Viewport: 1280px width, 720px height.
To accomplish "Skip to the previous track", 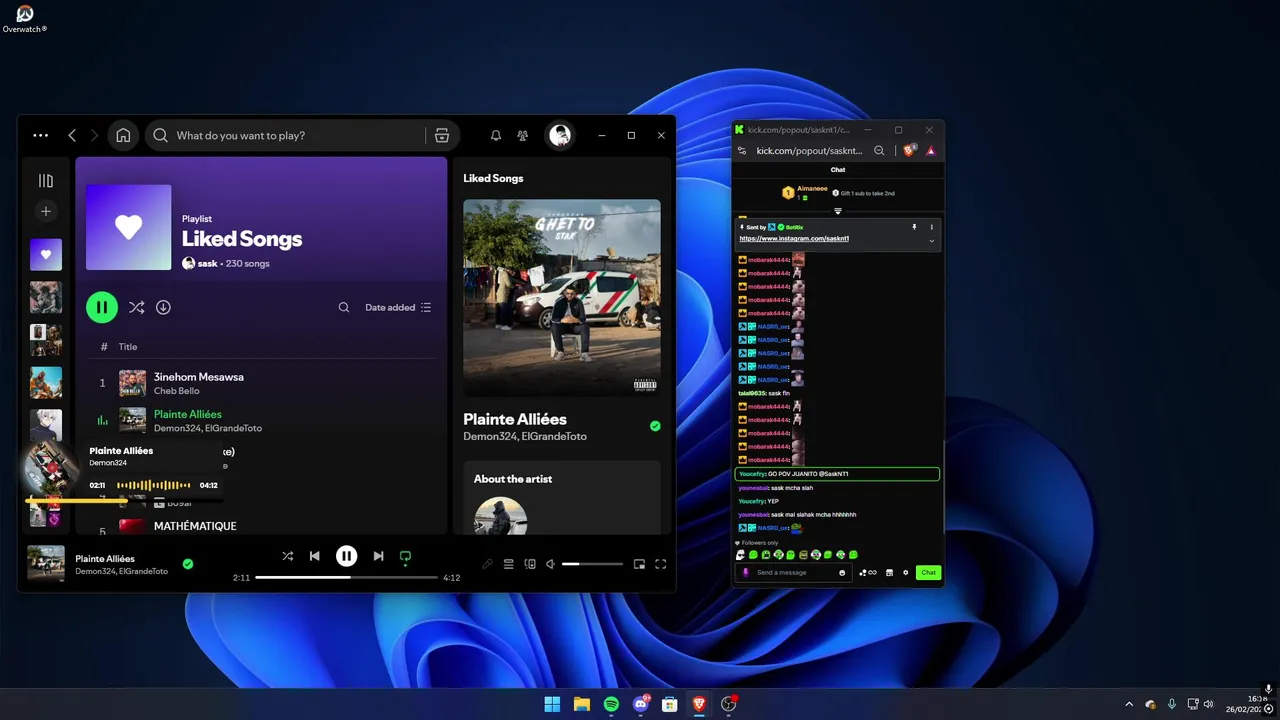I will [314, 556].
